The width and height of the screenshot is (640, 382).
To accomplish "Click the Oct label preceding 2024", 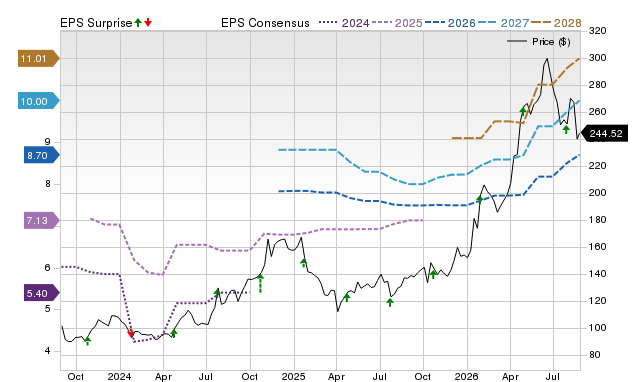I will point(76,376).
